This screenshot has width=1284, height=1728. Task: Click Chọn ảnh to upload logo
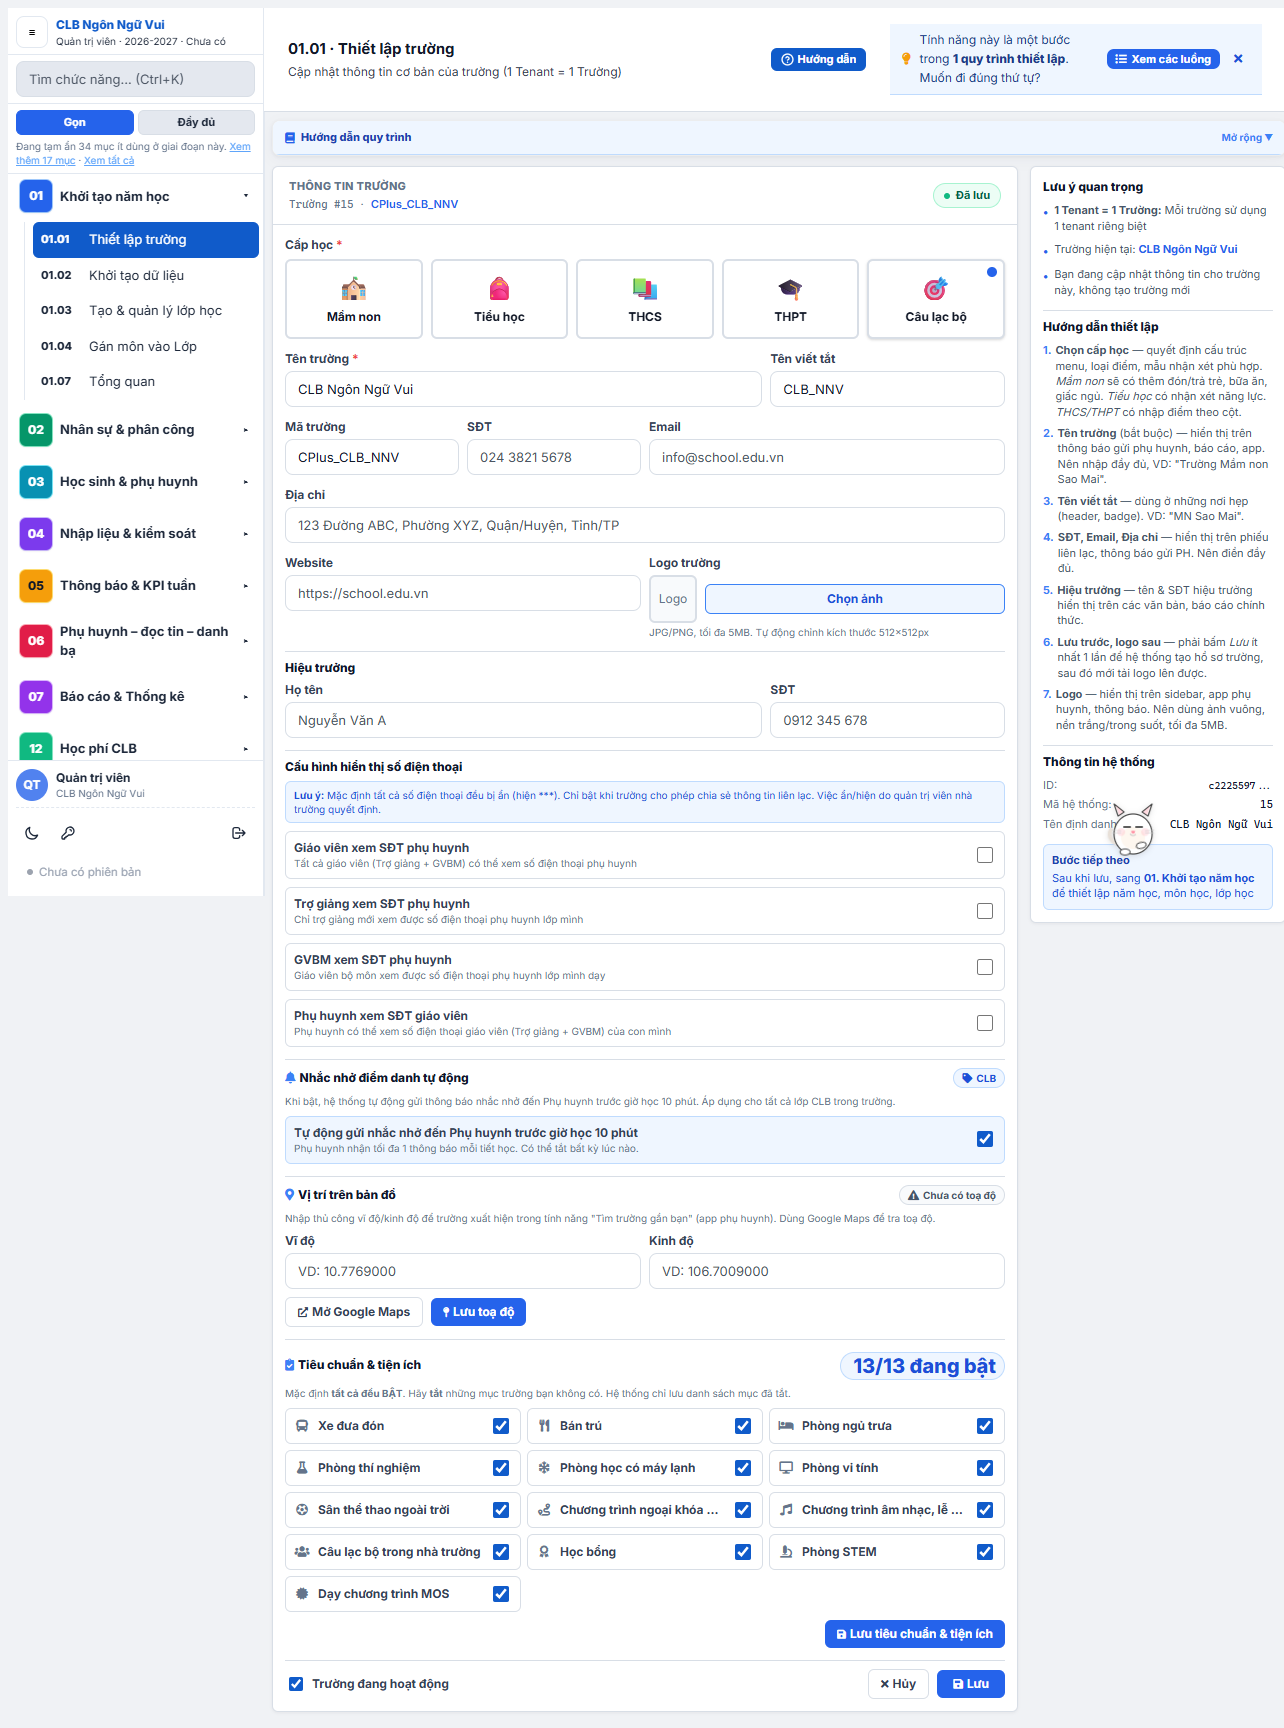855,599
